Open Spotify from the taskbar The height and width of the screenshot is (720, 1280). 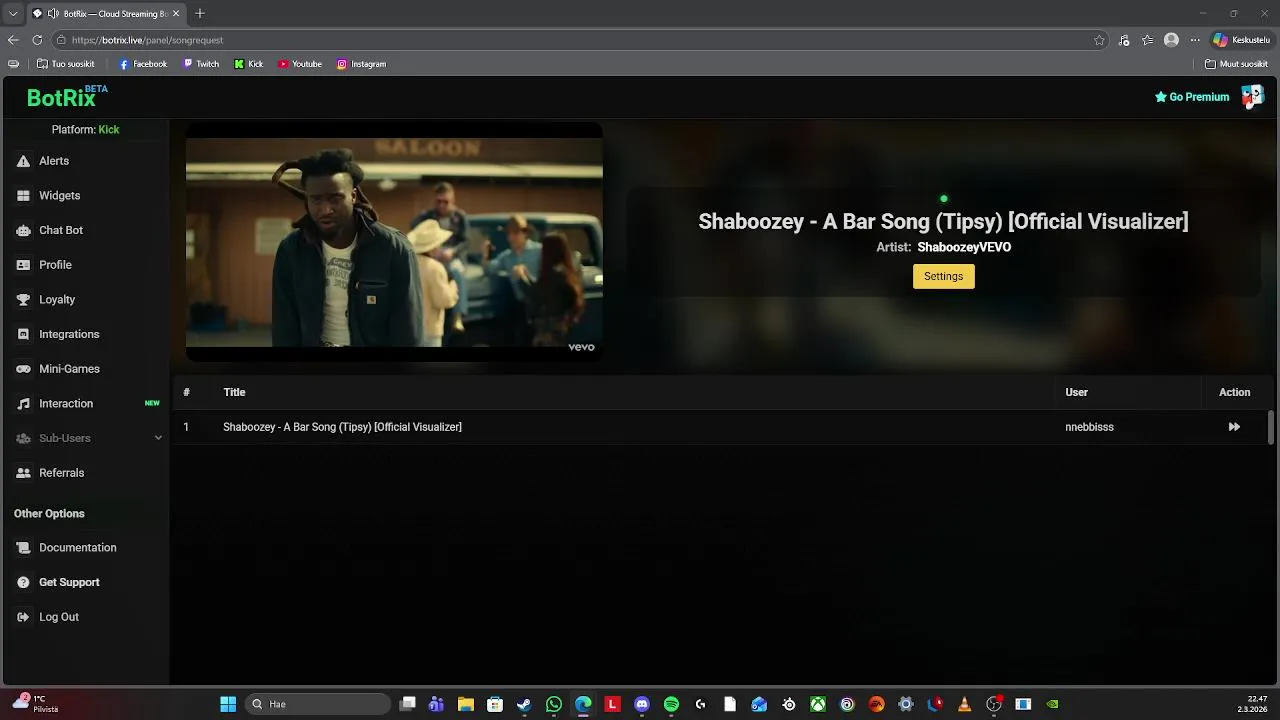[x=671, y=704]
